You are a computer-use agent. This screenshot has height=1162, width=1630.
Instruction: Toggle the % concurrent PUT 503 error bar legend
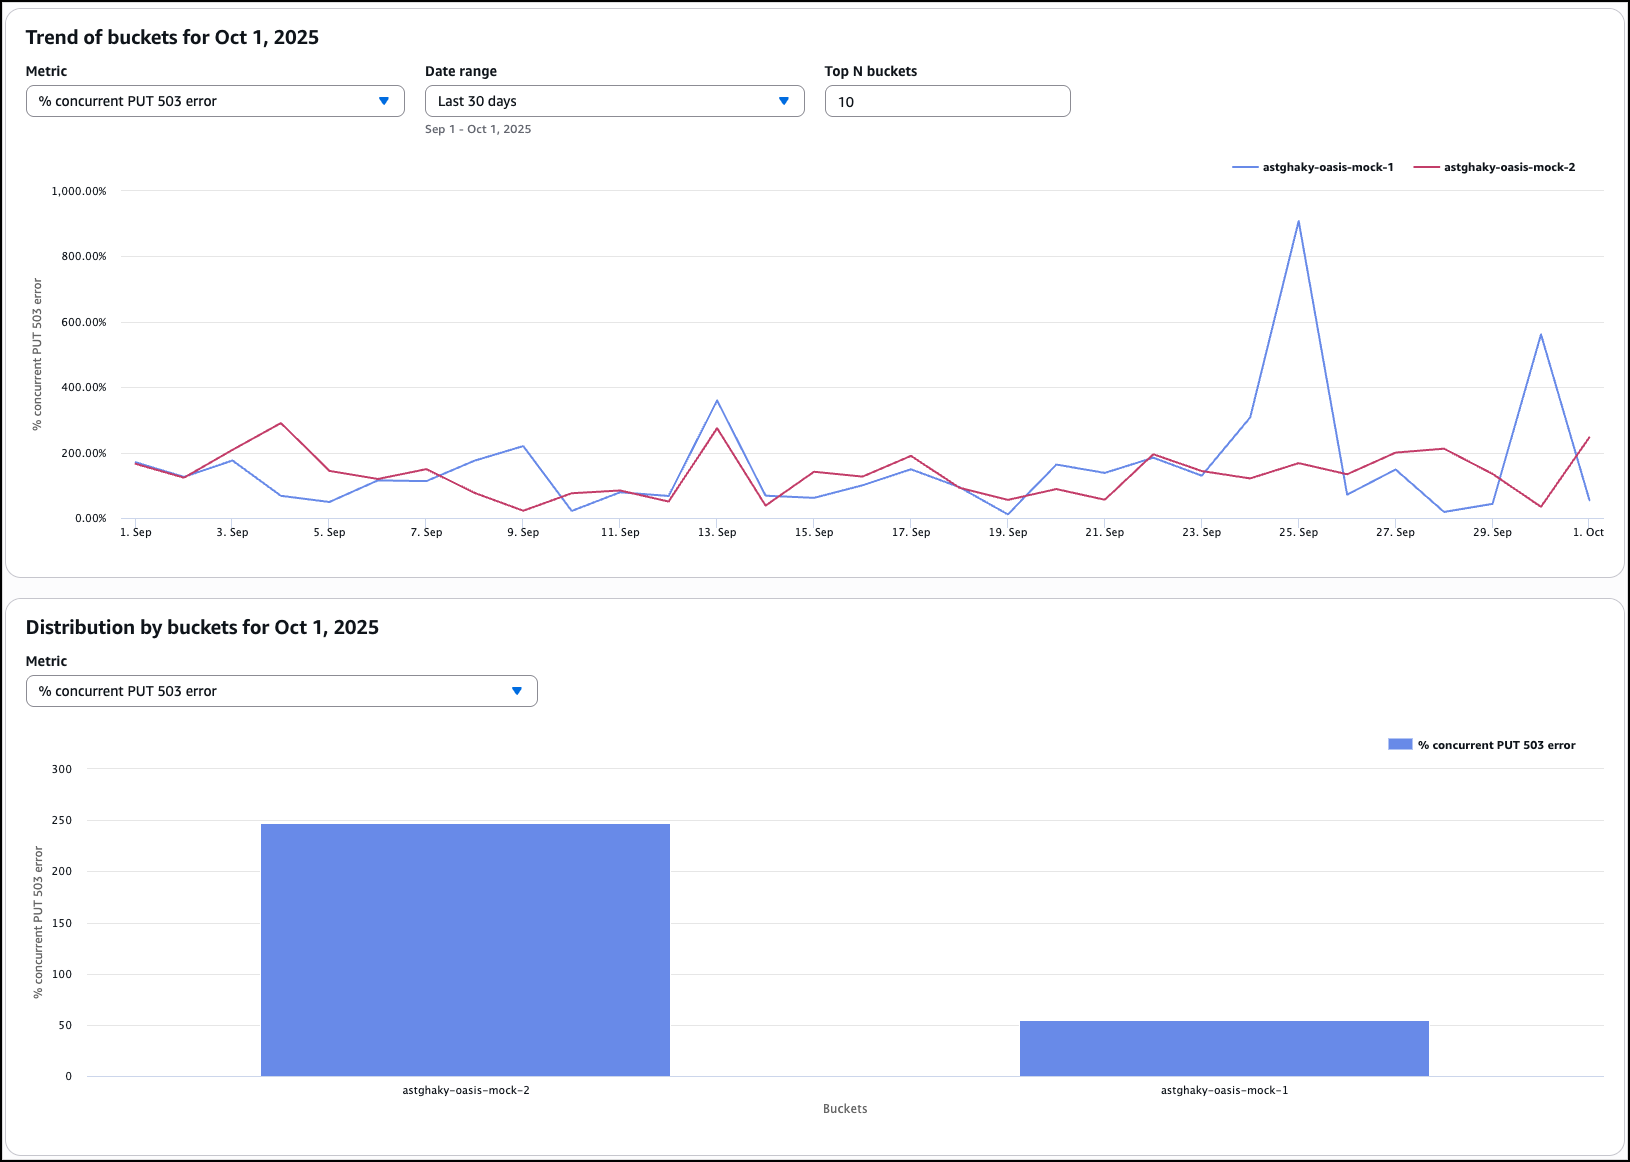point(1495,745)
